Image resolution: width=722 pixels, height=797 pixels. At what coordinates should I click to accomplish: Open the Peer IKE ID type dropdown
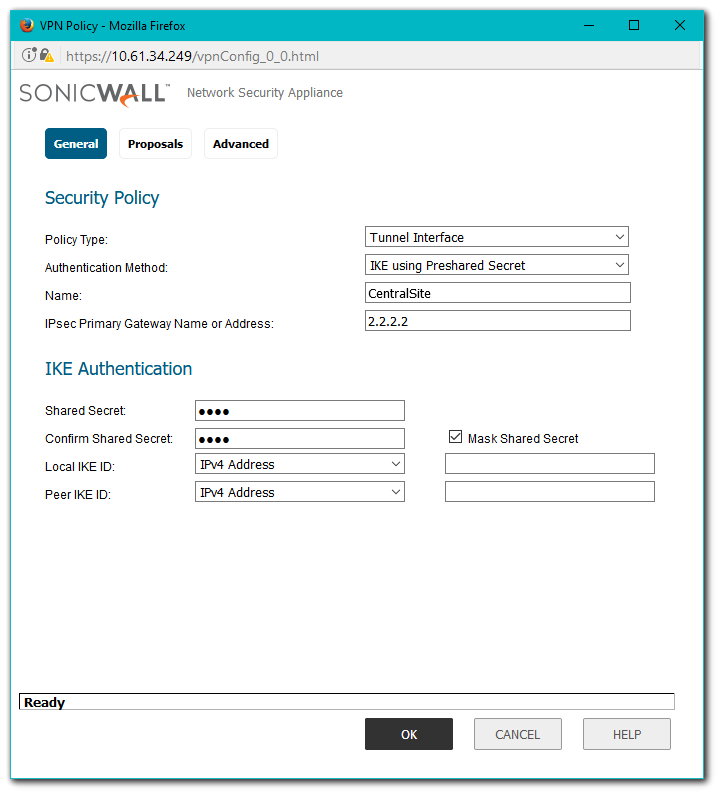coord(299,492)
